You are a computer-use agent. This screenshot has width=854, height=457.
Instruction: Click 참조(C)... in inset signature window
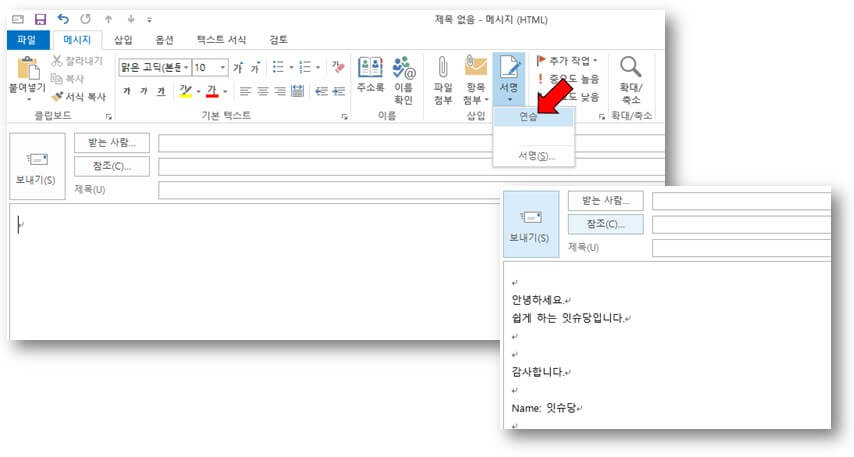click(606, 224)
